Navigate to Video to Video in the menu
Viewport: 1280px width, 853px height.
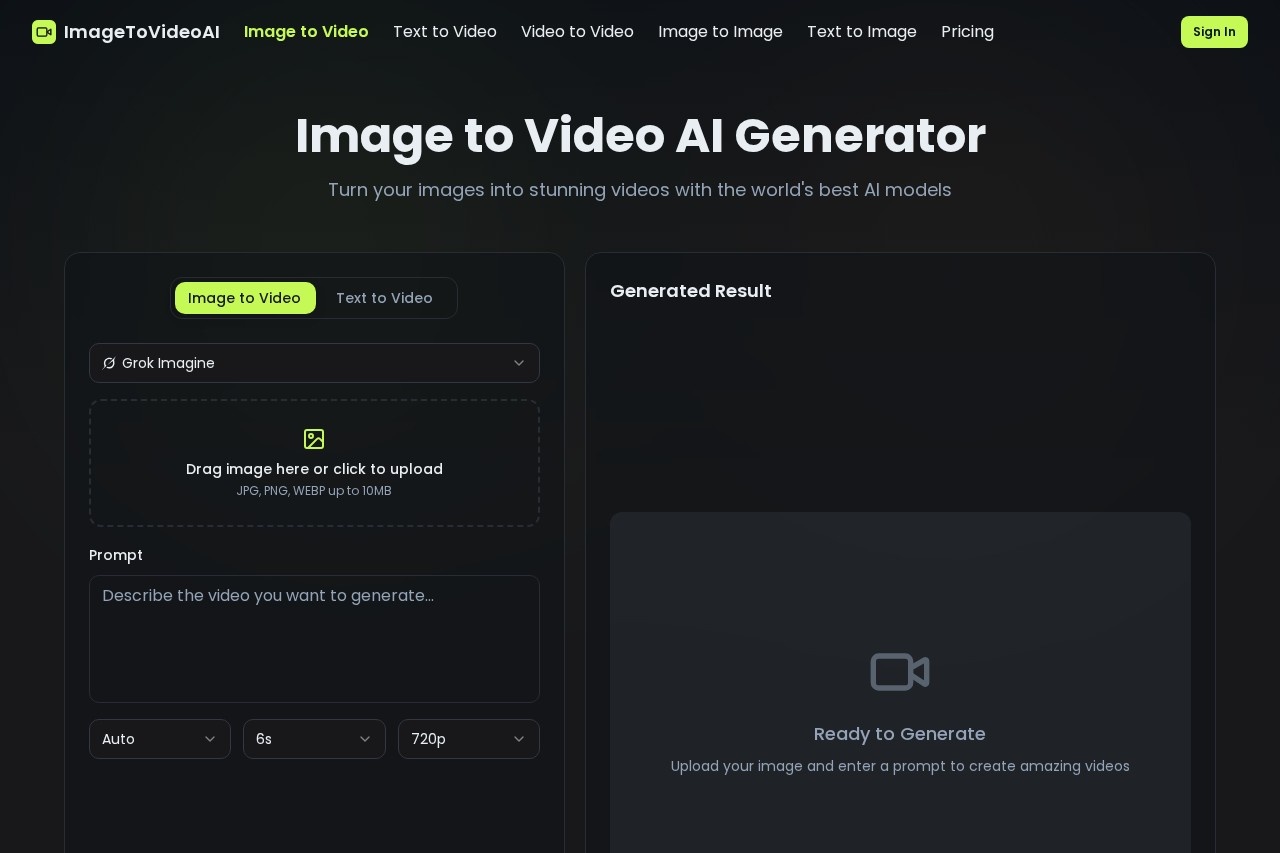point(577,32)
